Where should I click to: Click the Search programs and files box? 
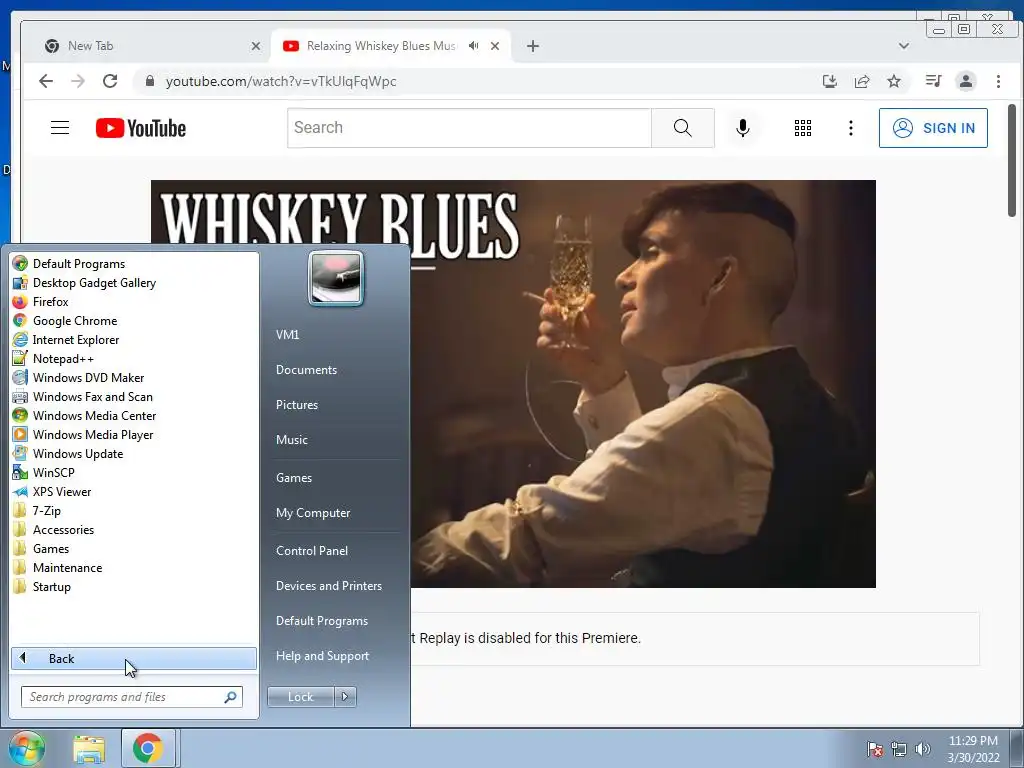pyautogui.click(x=132, y=697)
